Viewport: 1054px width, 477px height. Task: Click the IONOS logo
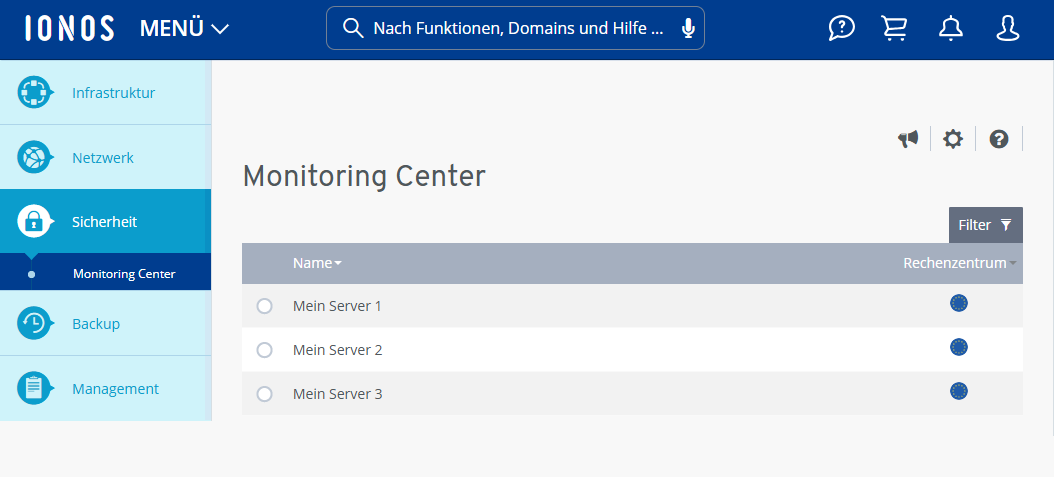pyautogui.click(x=69, y=28)
